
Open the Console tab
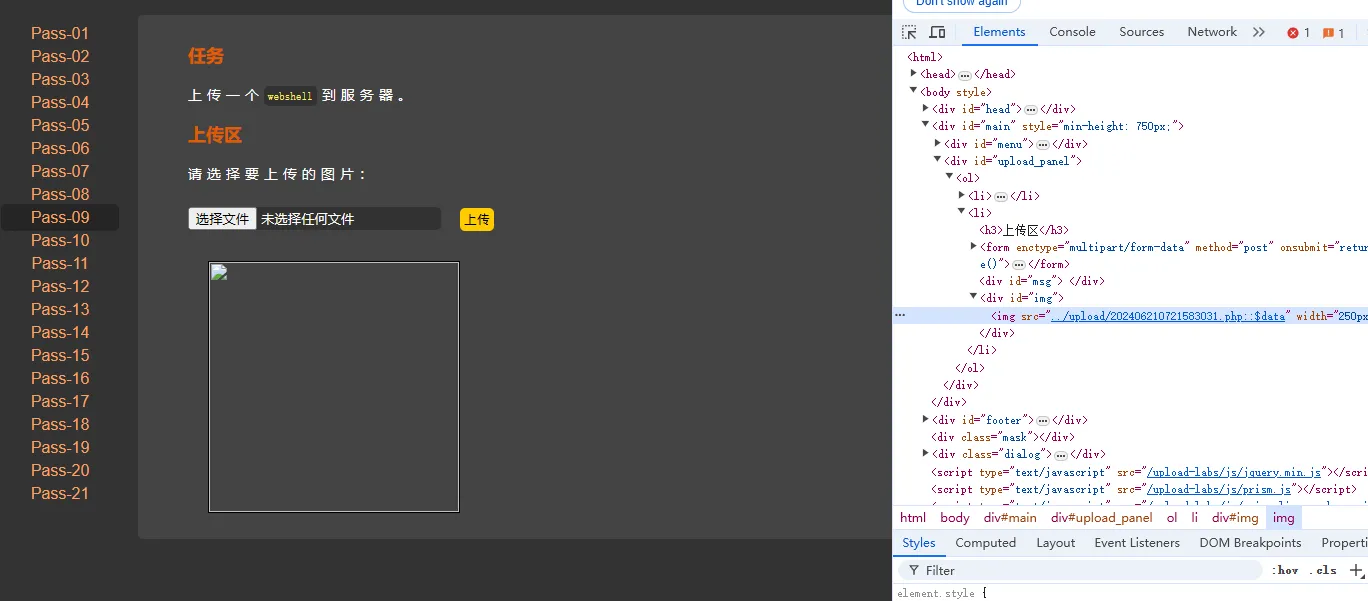tap(1072, 32)
